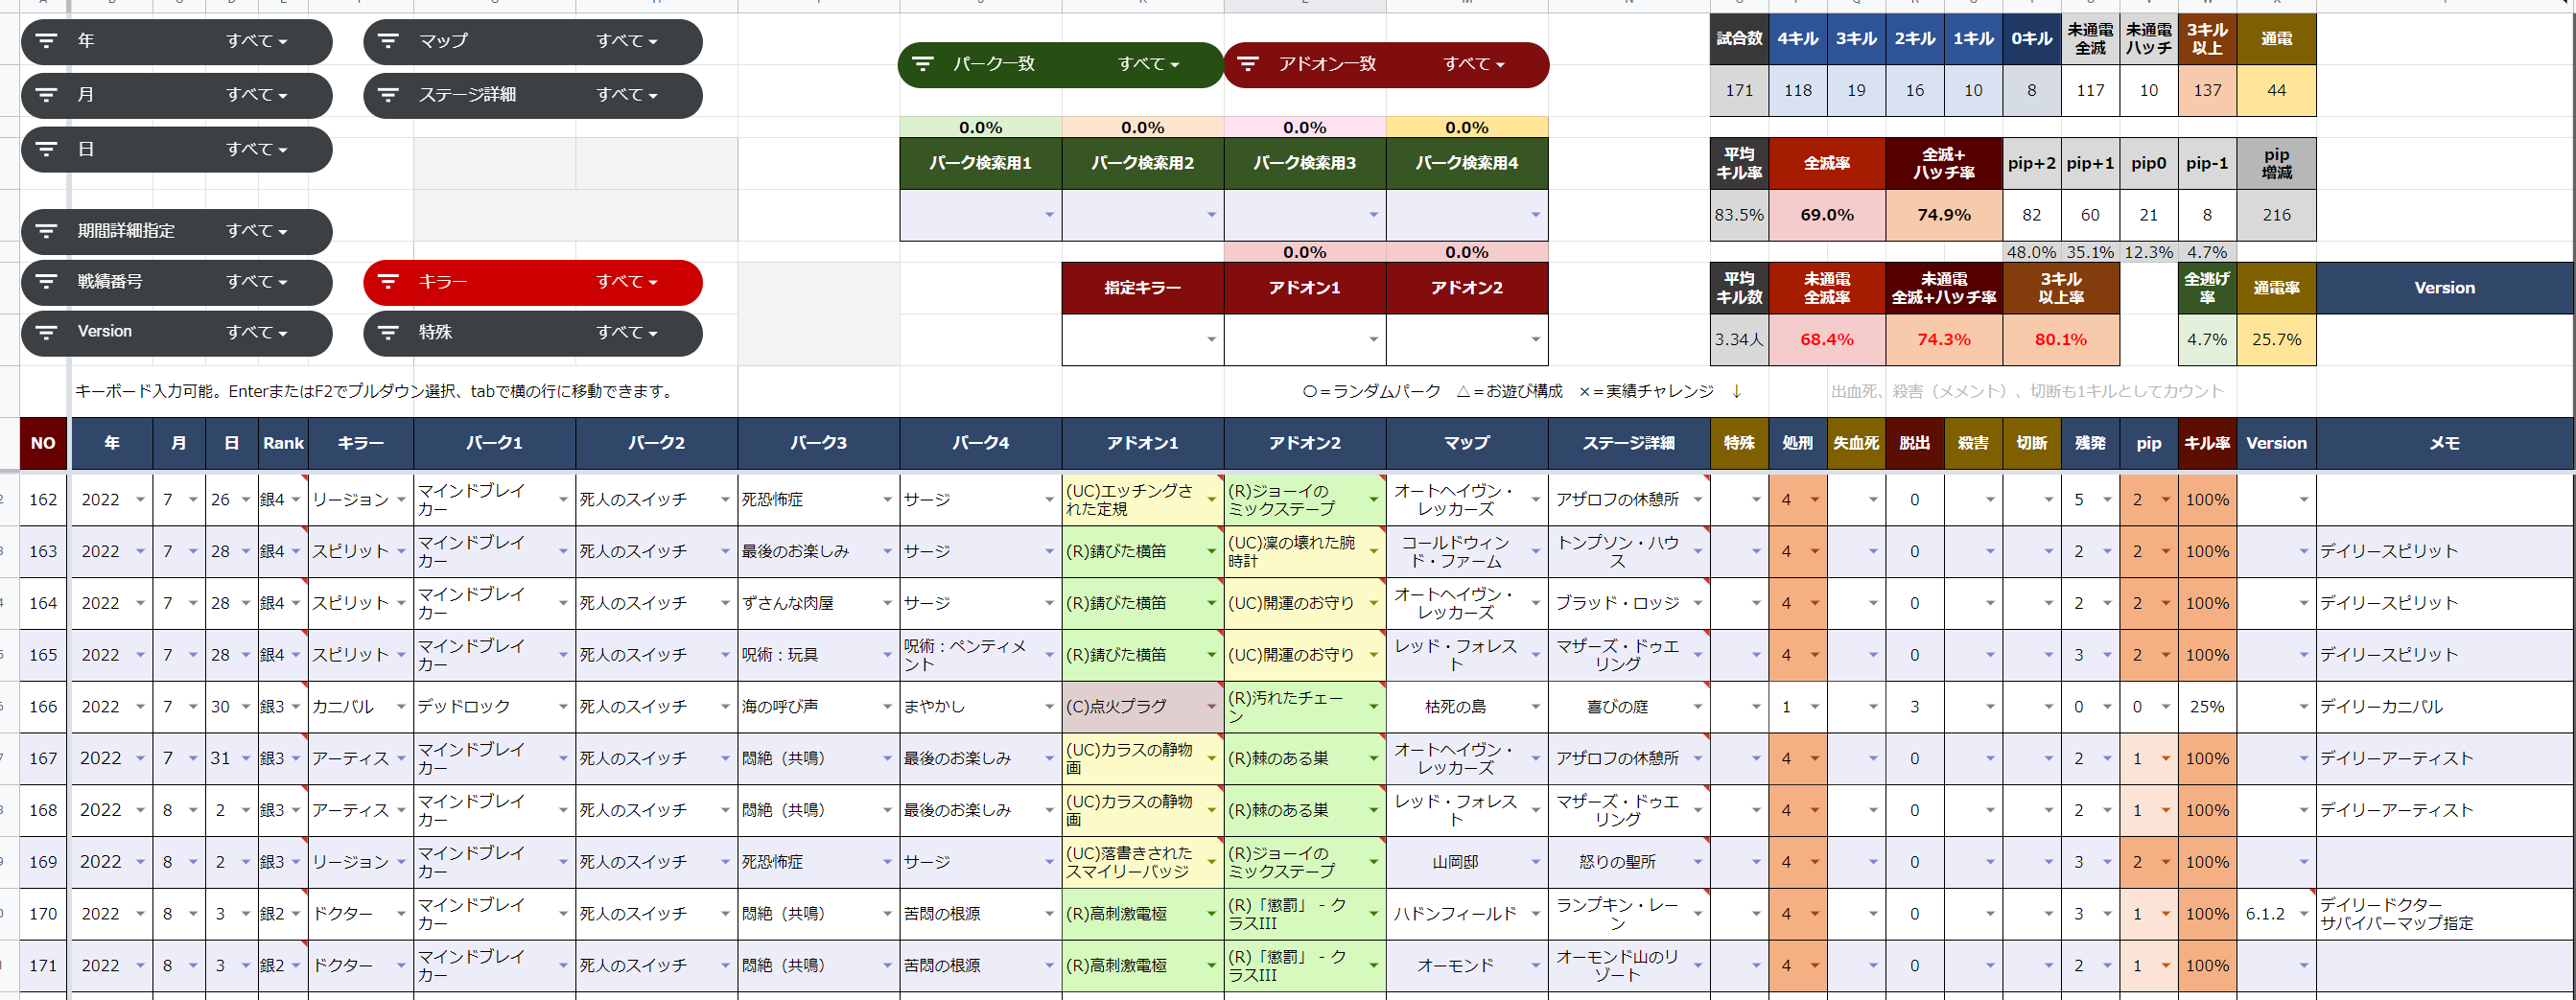Open Version dropdown arrow in row 170

coord(2303,914)
